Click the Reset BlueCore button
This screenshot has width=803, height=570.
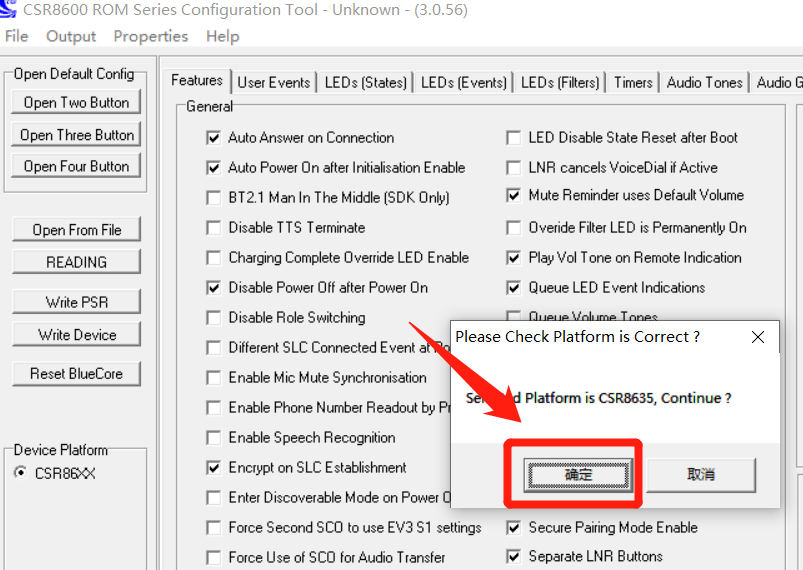76,374
